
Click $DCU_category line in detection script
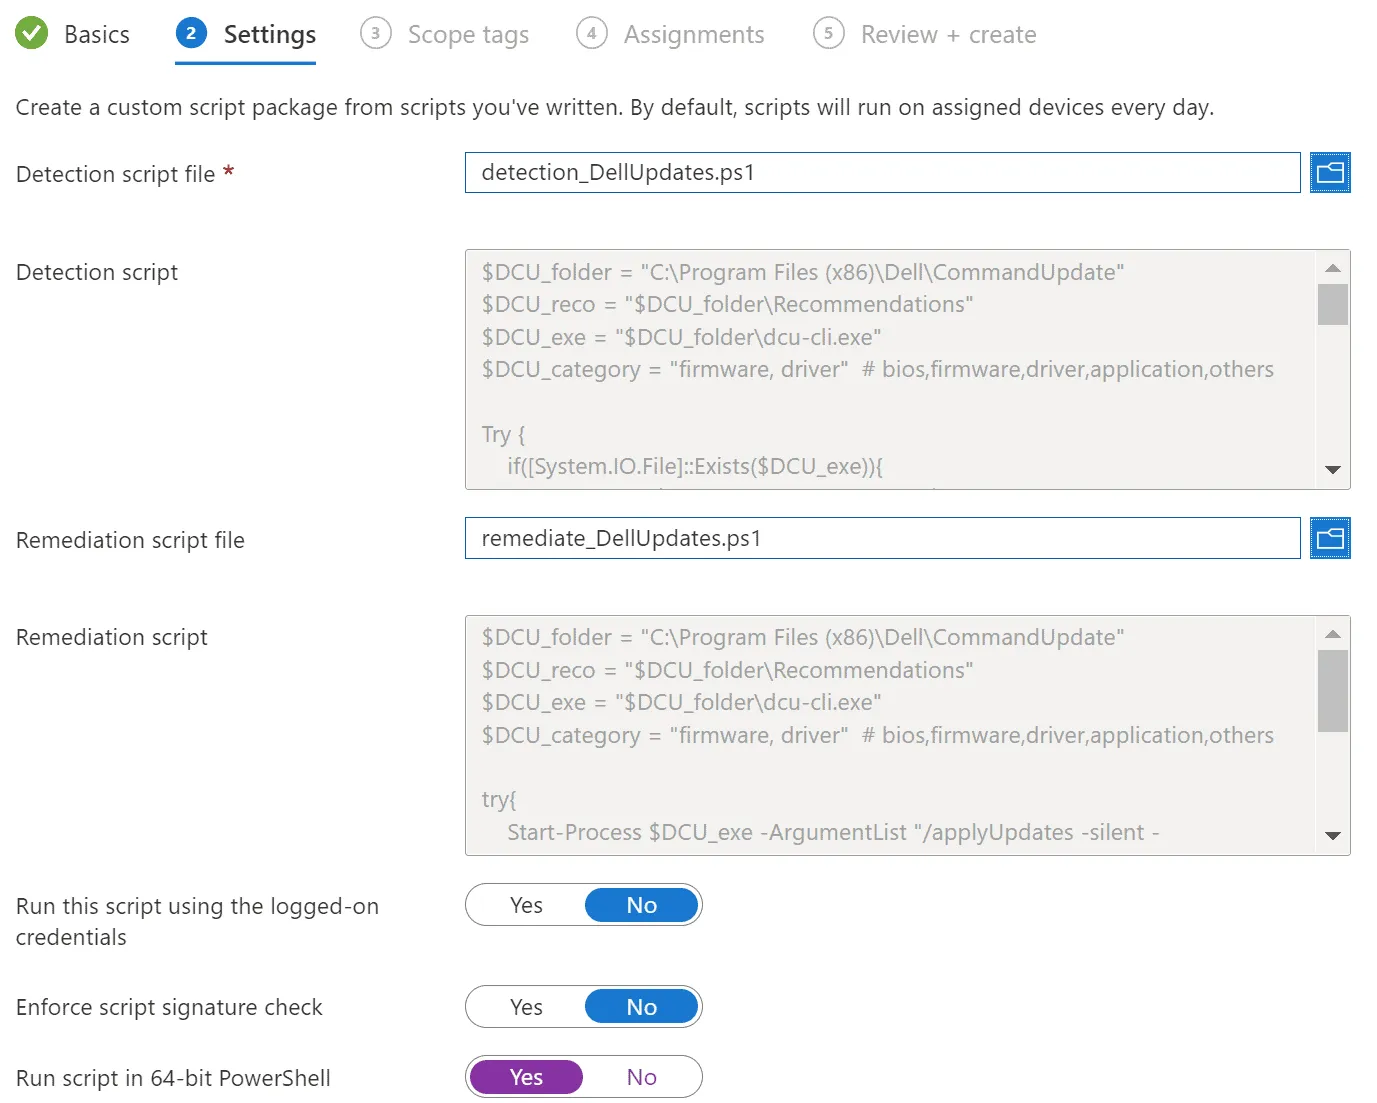[x=877, y=369]
